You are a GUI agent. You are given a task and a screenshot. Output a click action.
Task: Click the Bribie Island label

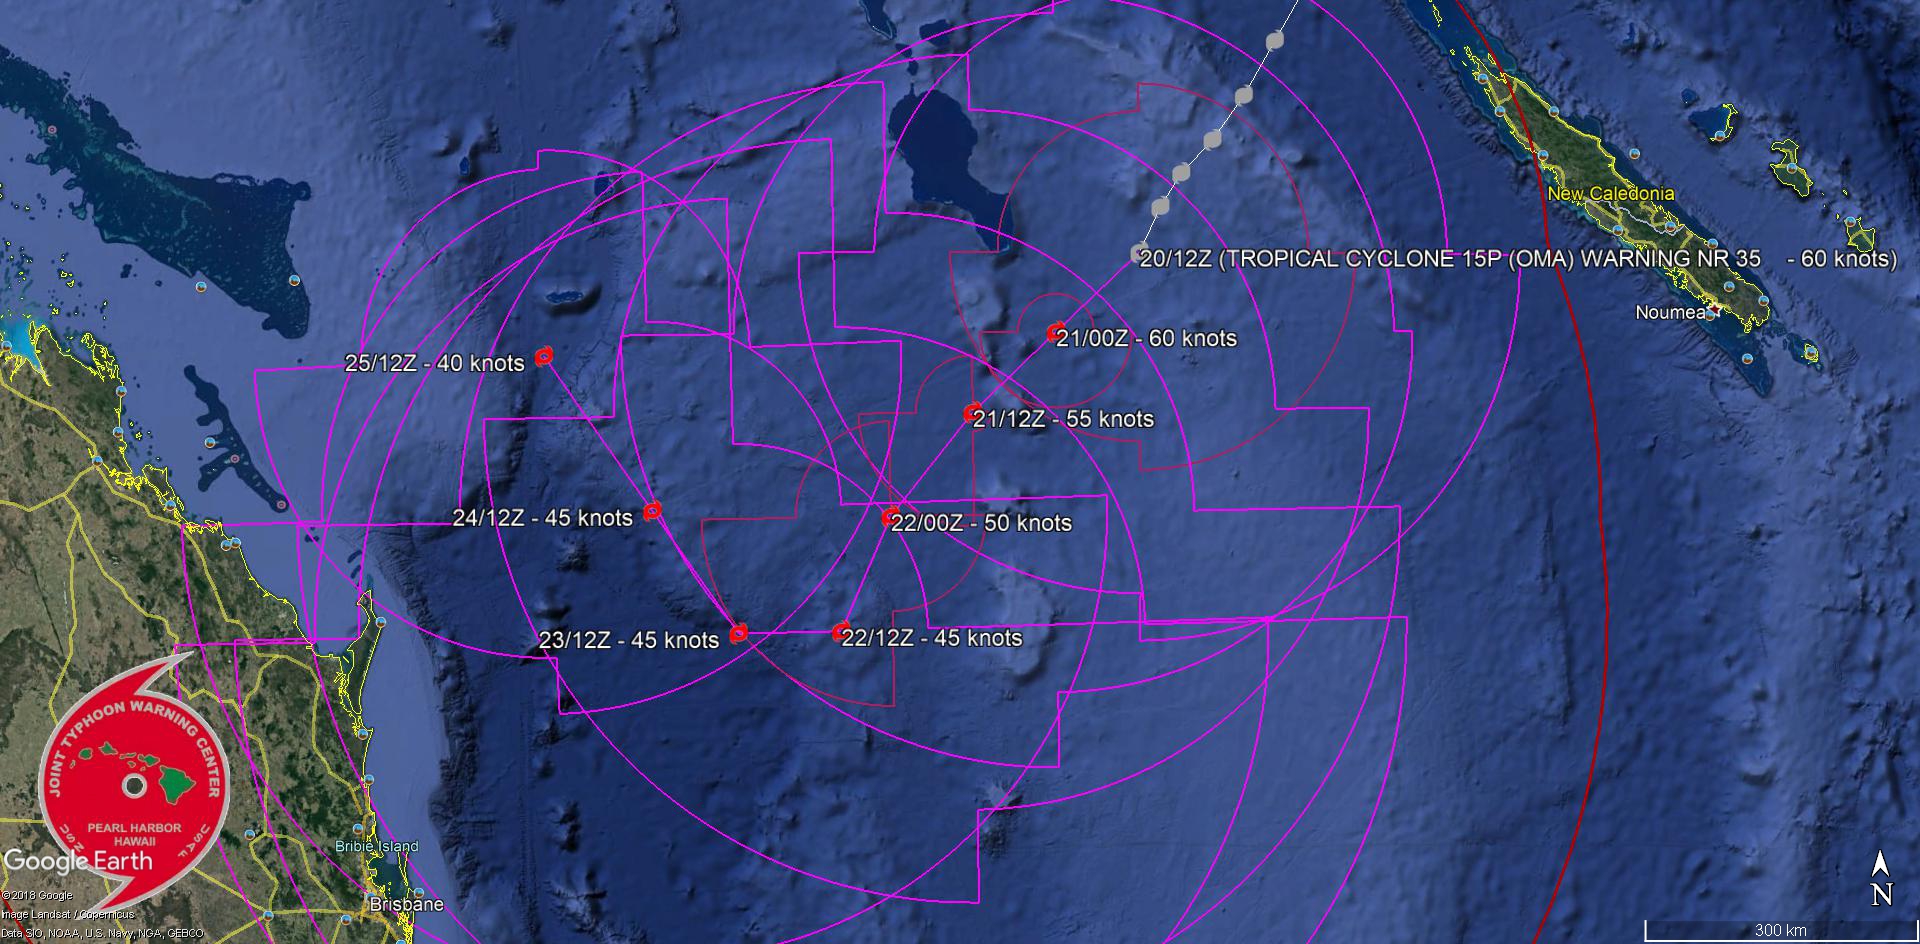pos(377,846)
